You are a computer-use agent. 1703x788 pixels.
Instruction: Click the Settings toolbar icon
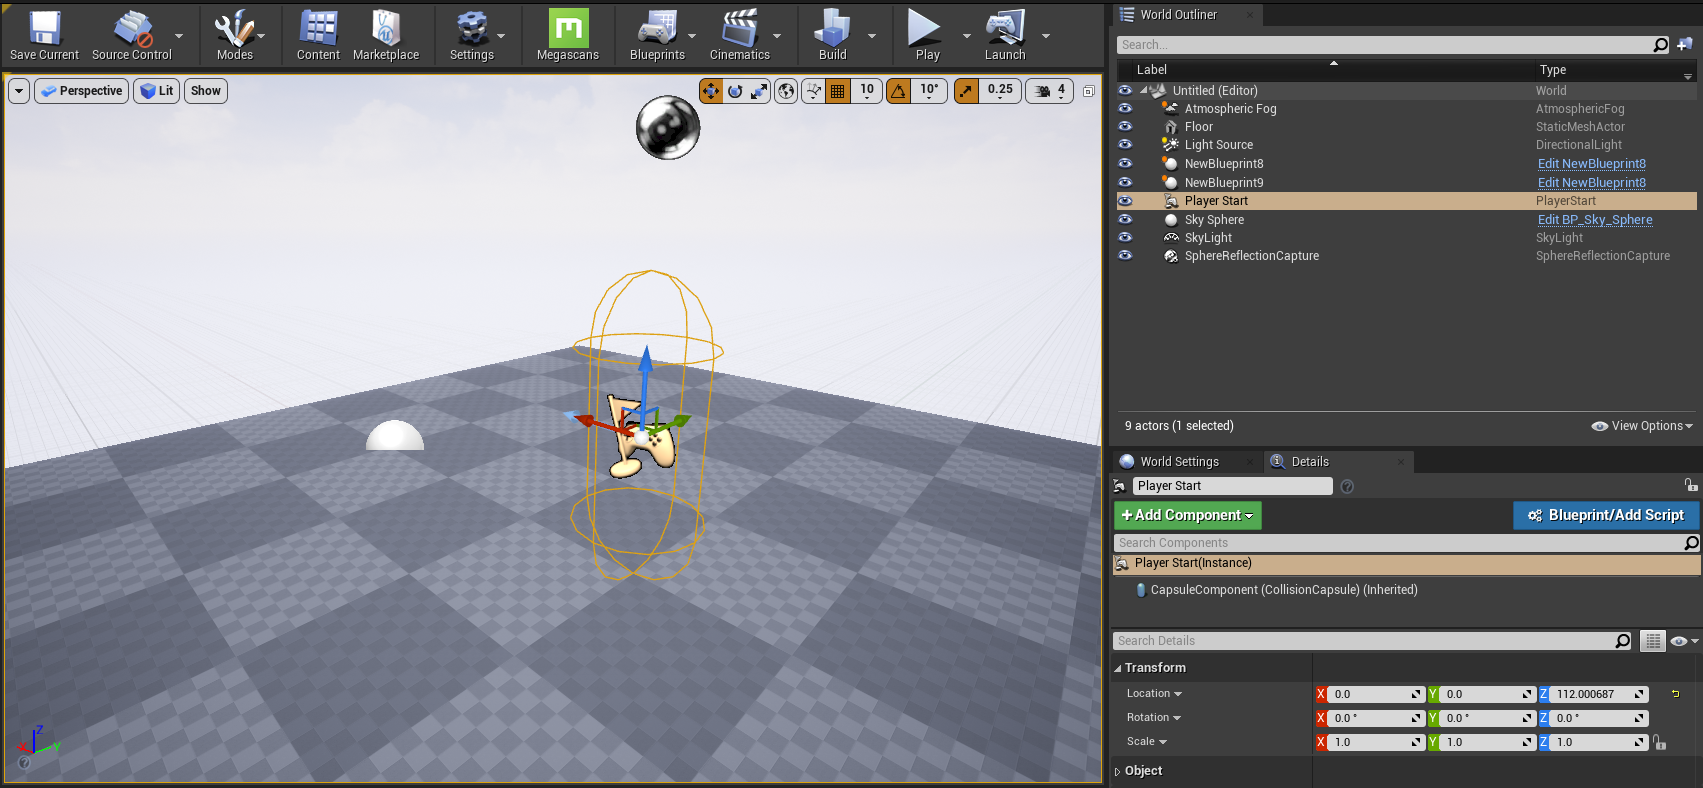pyautogui.click(x=472, y=35)
